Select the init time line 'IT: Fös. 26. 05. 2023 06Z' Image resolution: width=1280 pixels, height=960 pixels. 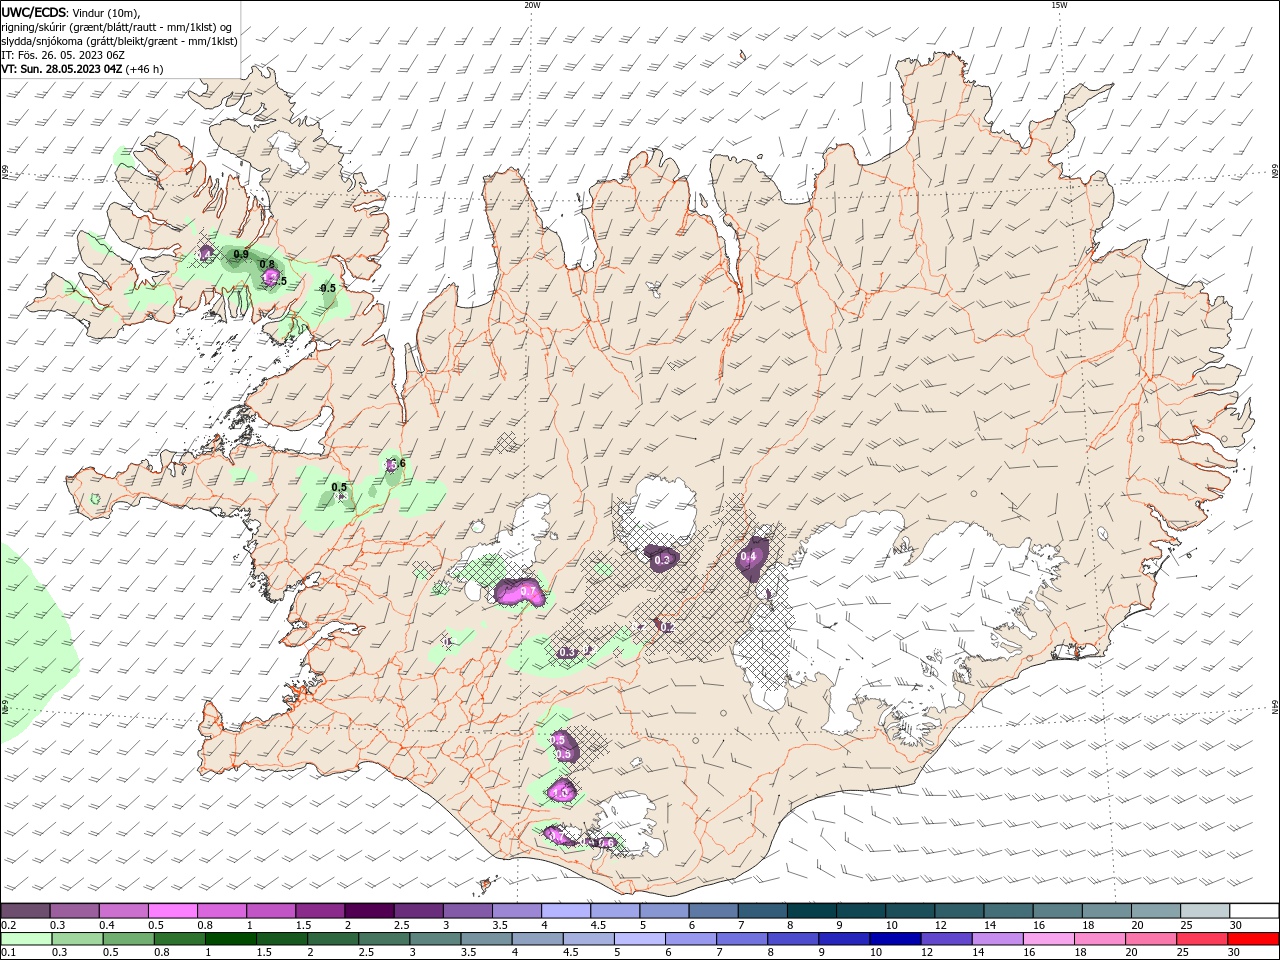pos(63,55)
